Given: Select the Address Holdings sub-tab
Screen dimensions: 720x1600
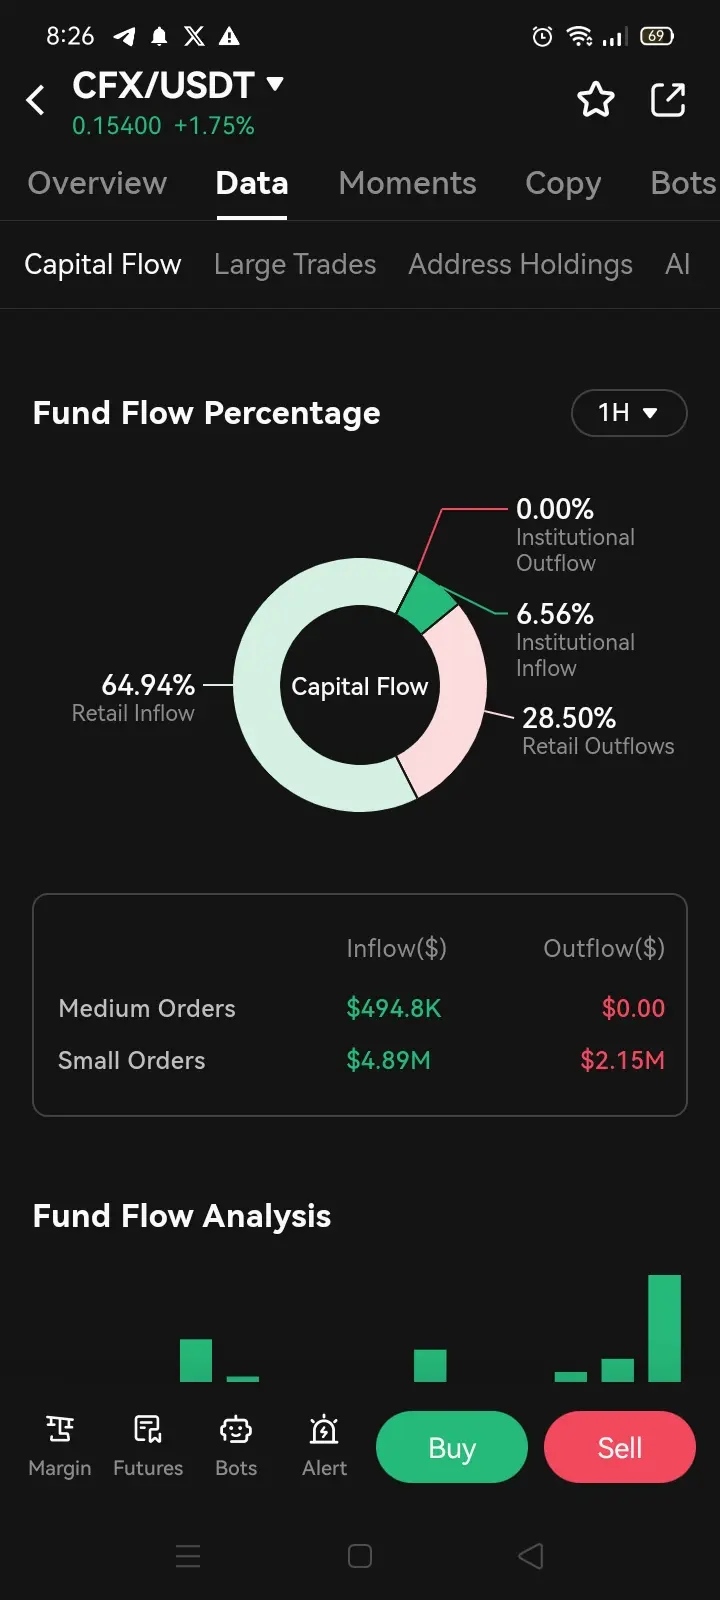Looking at the screenshot, I should pyautogui.click(x=520, y=264).
